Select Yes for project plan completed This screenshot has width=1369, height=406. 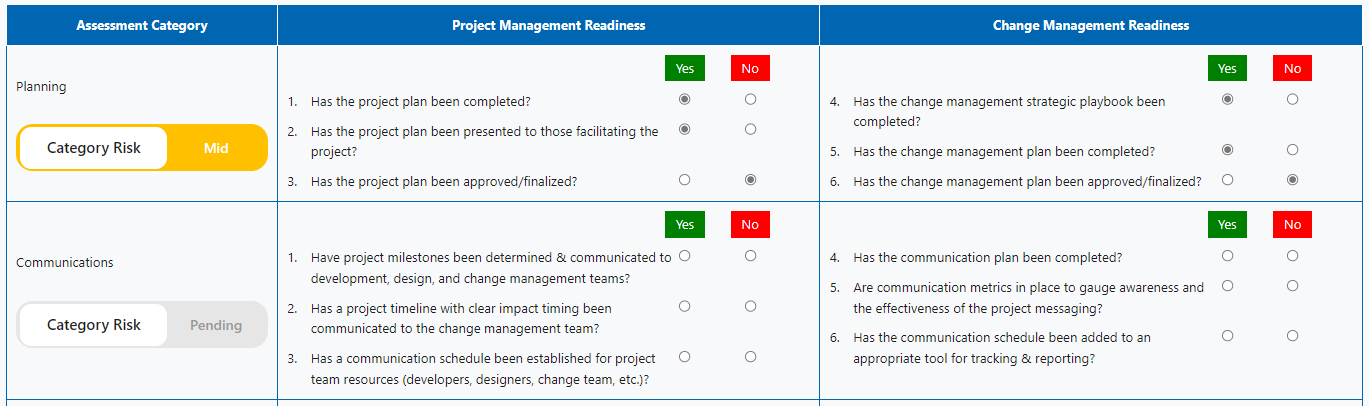click(x=684, y=100)
